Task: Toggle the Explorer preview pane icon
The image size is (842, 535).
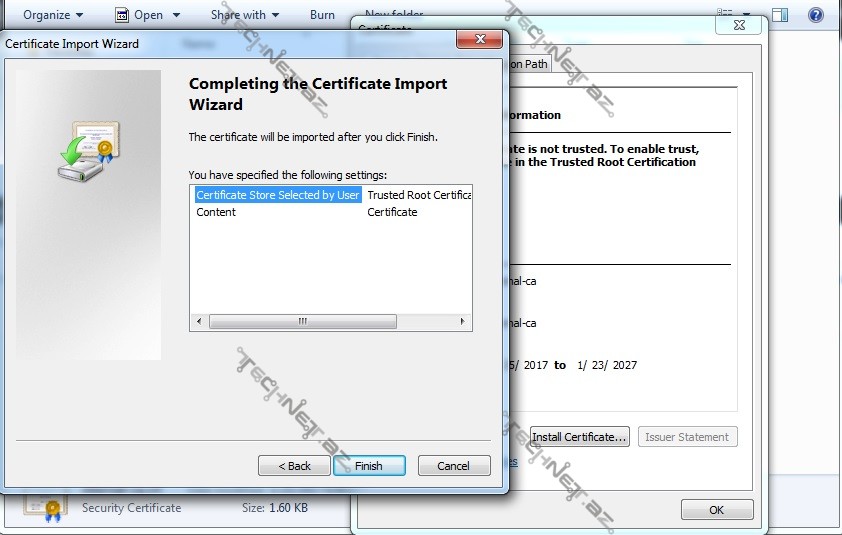Action: pos(780,15)
